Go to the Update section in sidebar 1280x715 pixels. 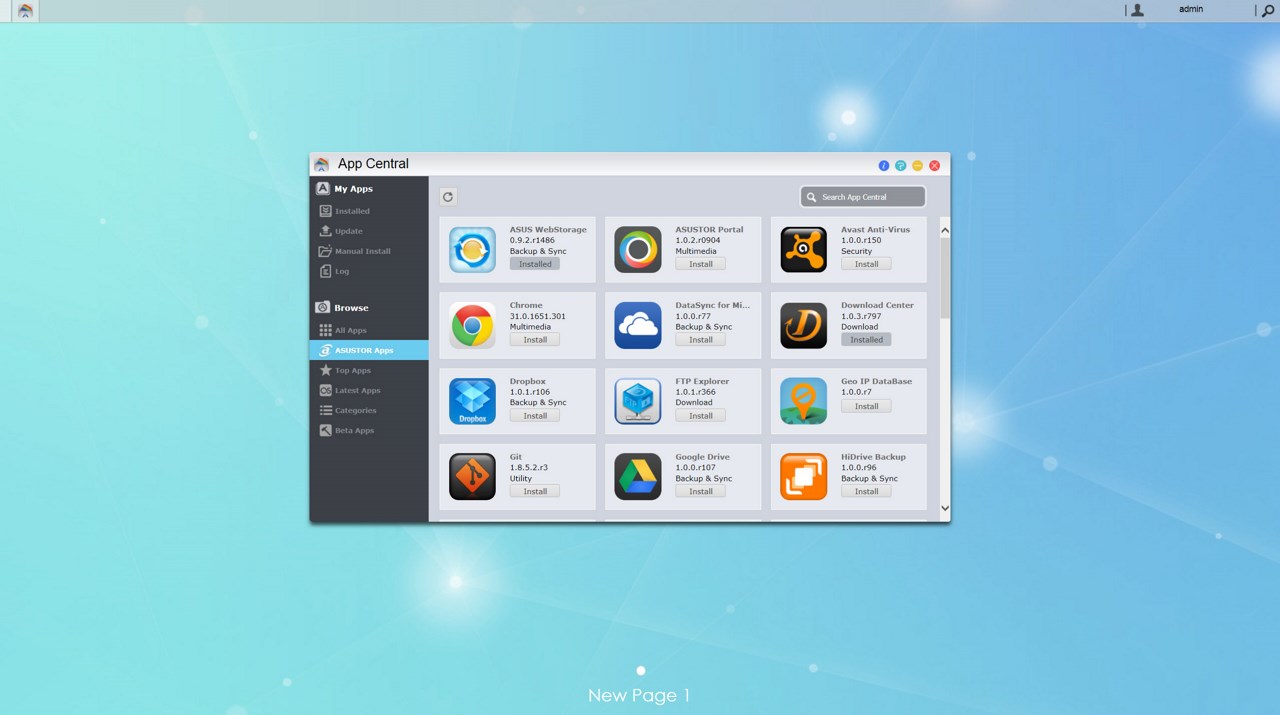point(349,231)
